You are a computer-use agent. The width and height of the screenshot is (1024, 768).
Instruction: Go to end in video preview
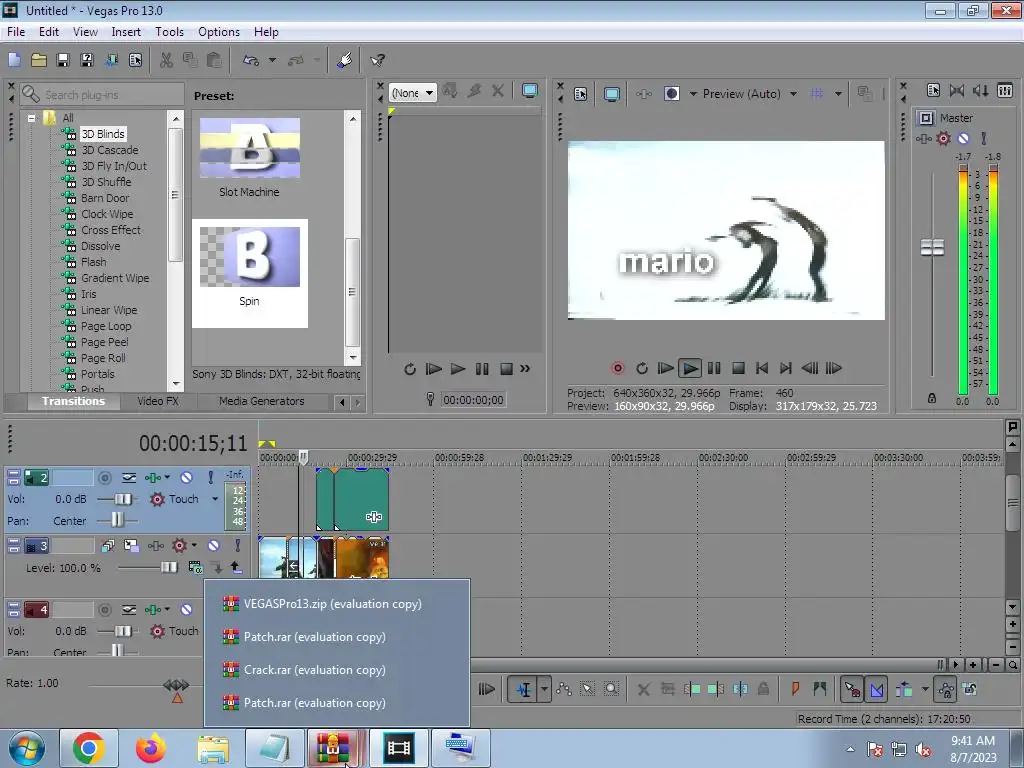pos(786,368)
